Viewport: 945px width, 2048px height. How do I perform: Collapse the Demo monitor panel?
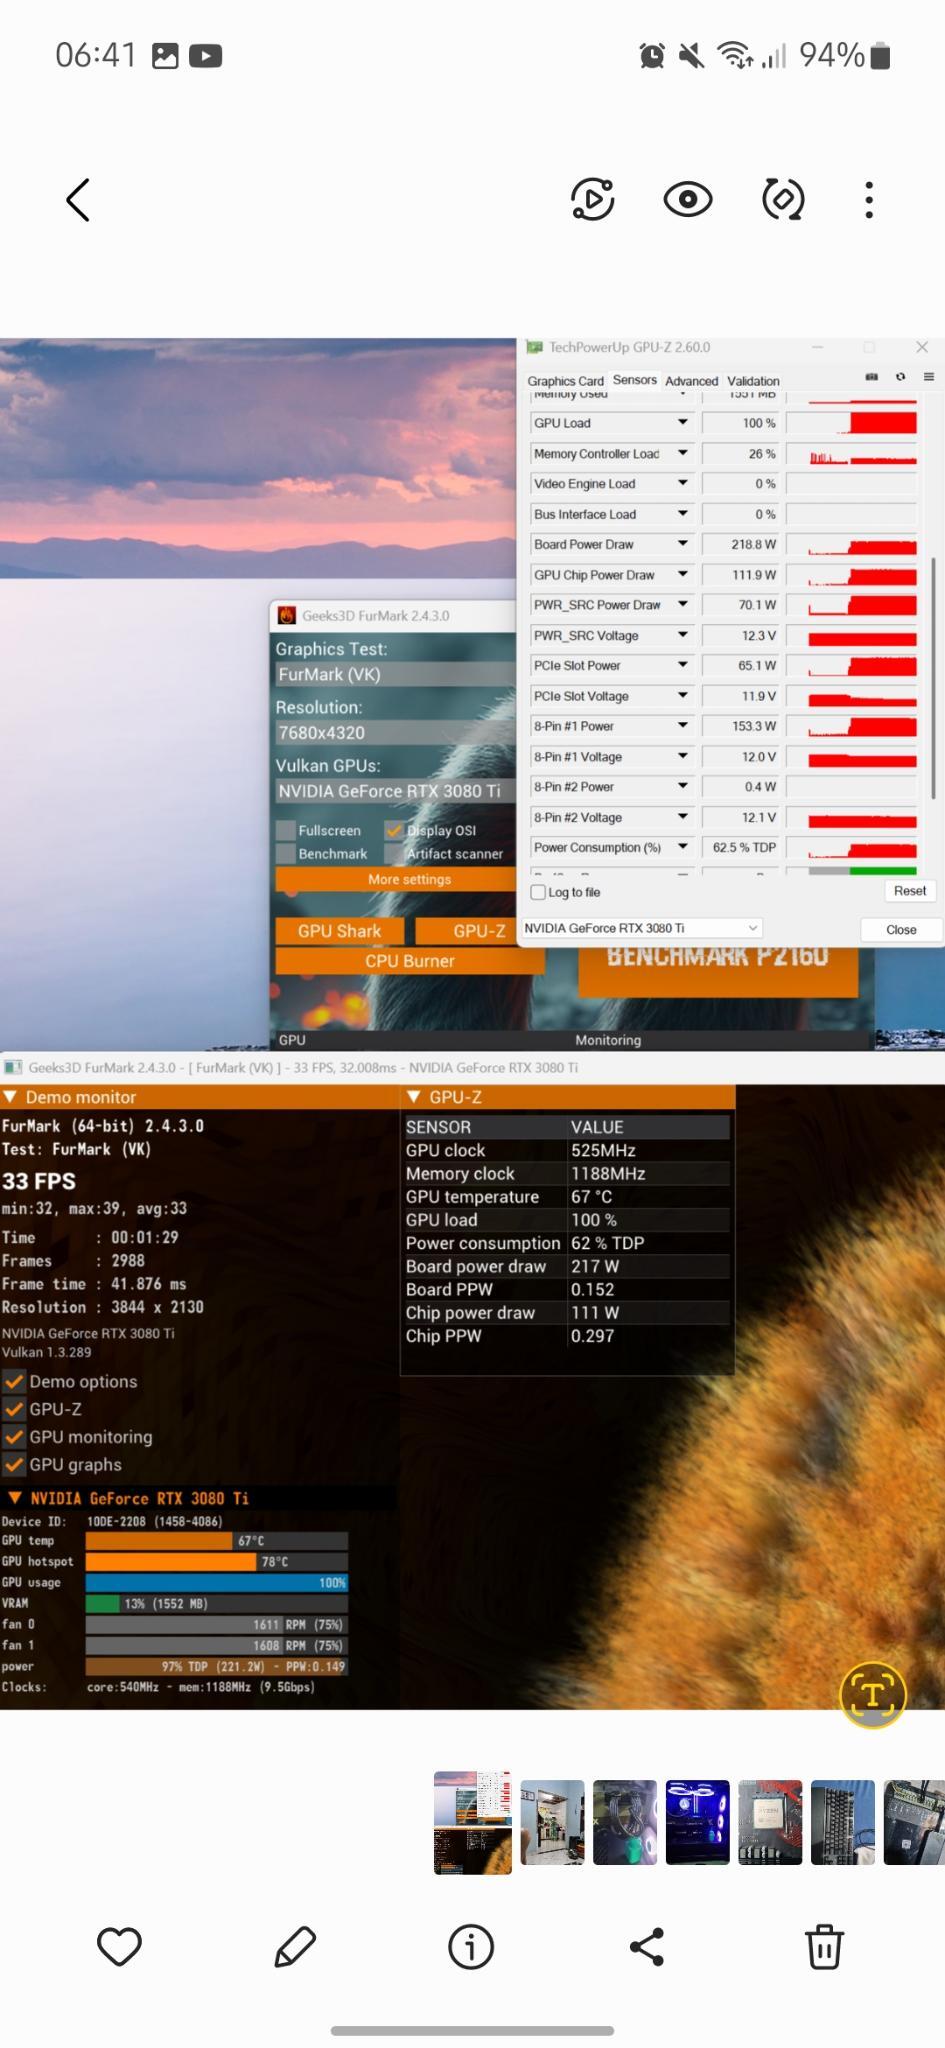[11, 1097]
